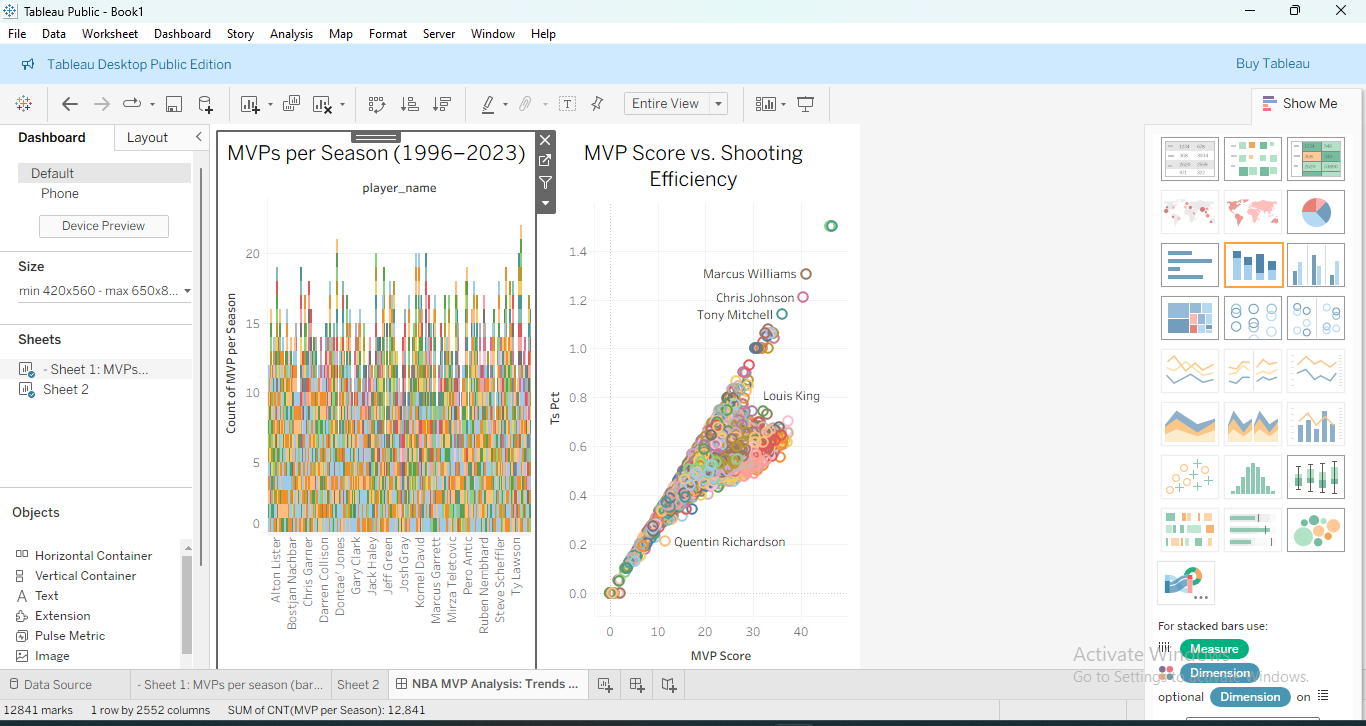Open the Worksheet menu
Screen dimensions: 1366x726
coord(110,34)
